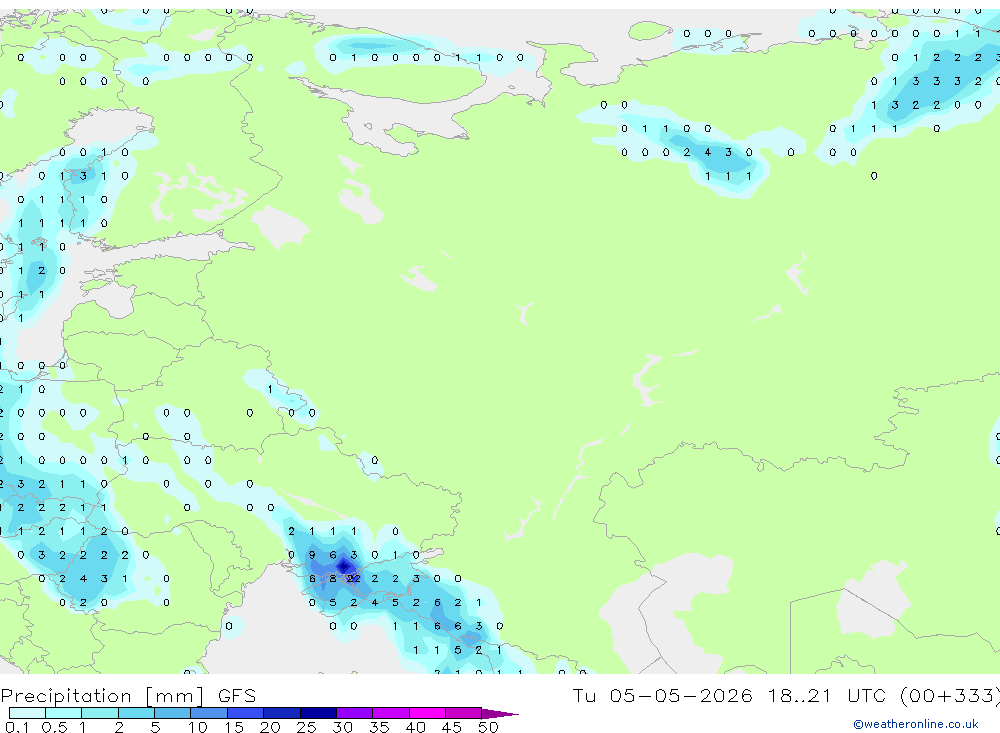Select the 40–45 mm legend swatch
This screenshot has height=733, width=1000.
[x=427, y=713]
